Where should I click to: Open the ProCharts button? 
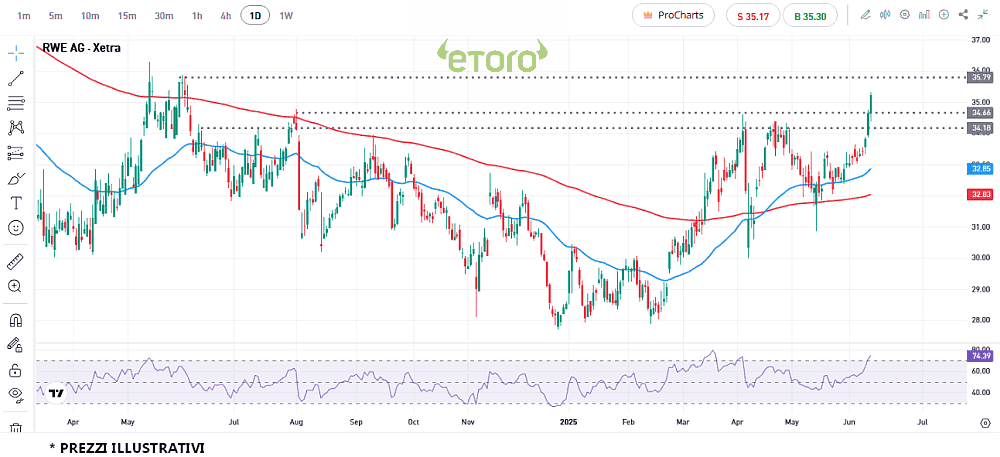pos(673,15)
